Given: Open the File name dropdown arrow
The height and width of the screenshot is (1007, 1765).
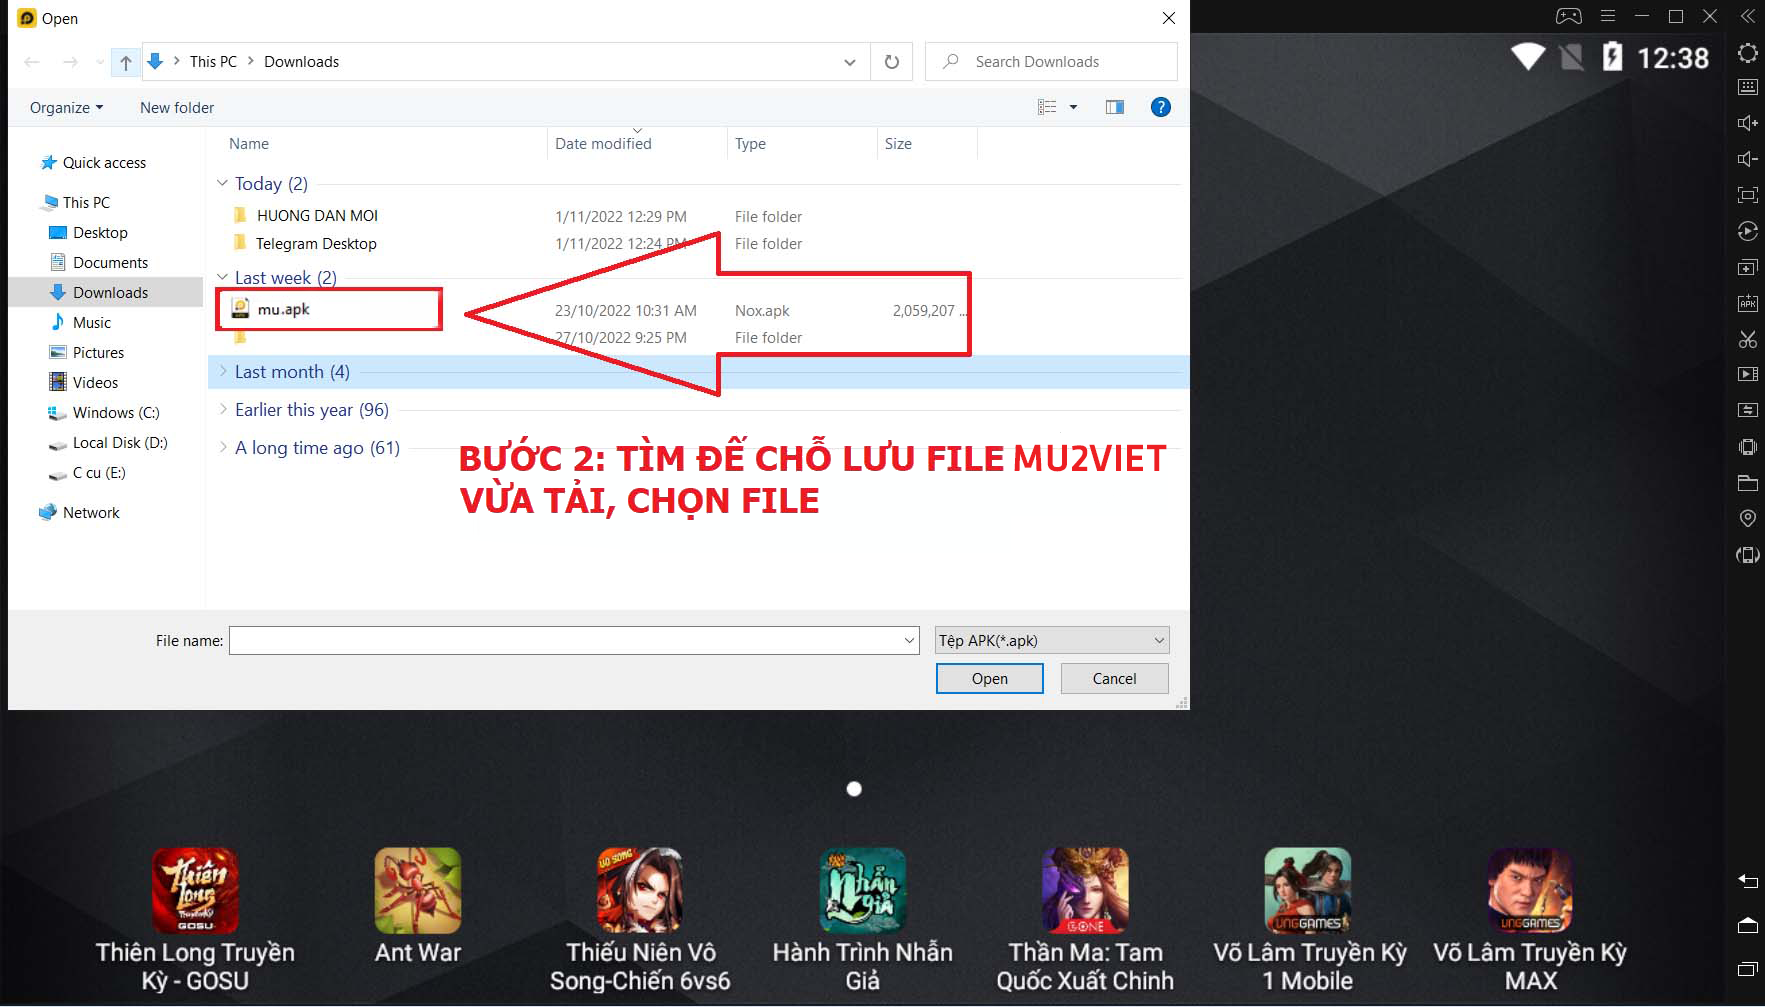Looking at the screenshot, I should (909, 640).
